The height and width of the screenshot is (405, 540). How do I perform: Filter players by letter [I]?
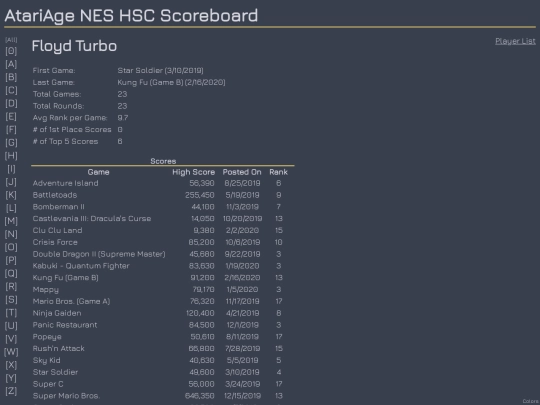point(11,169)
